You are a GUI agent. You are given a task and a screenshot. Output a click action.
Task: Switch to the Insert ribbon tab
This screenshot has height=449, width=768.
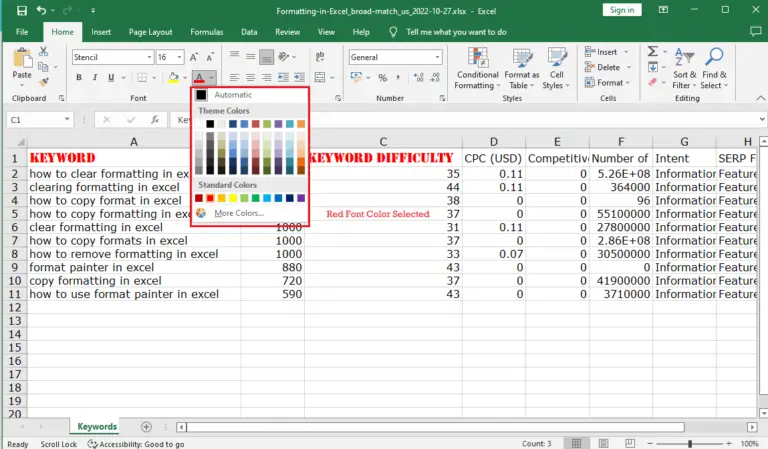click(101, 32)
